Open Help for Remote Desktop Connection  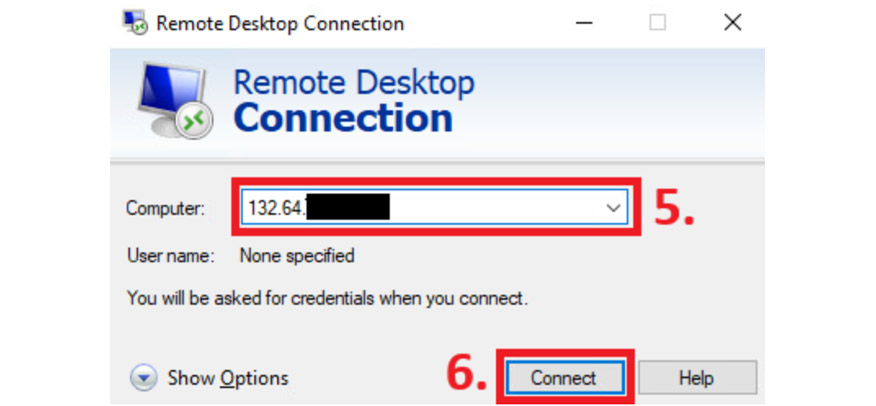tap(695, 377)
